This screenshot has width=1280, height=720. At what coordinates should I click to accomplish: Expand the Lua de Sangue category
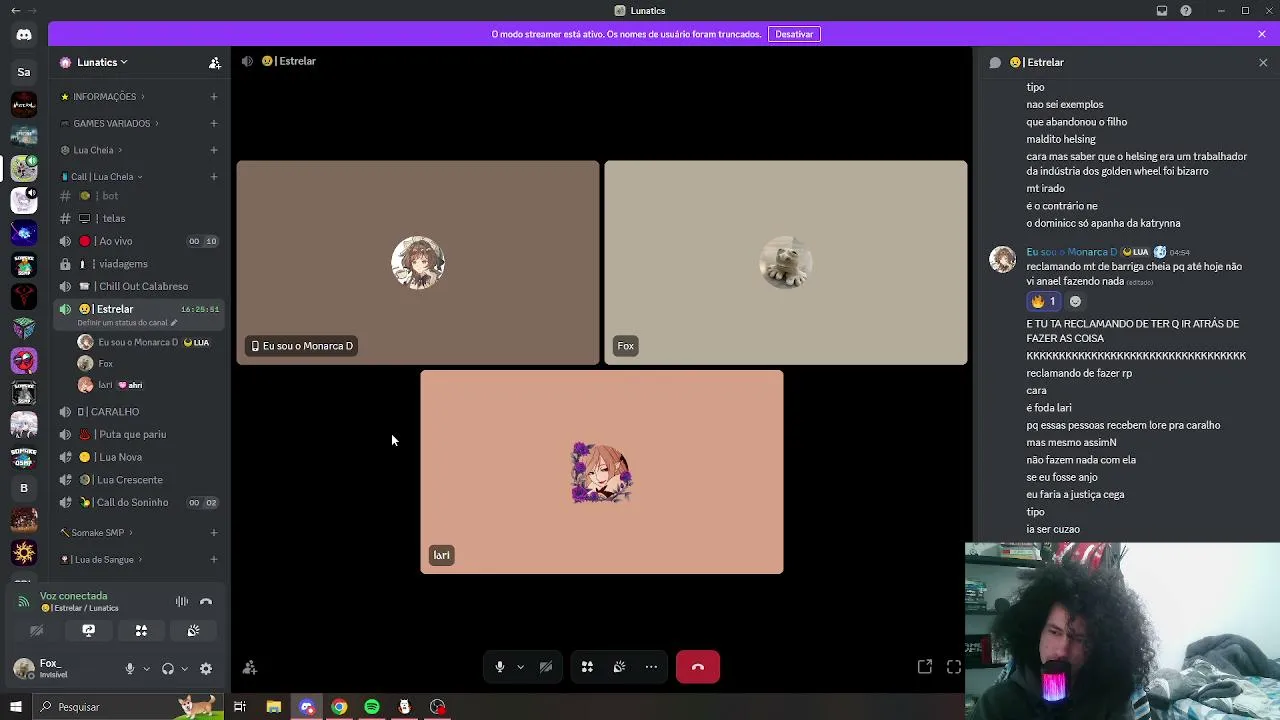coord(102,559)
